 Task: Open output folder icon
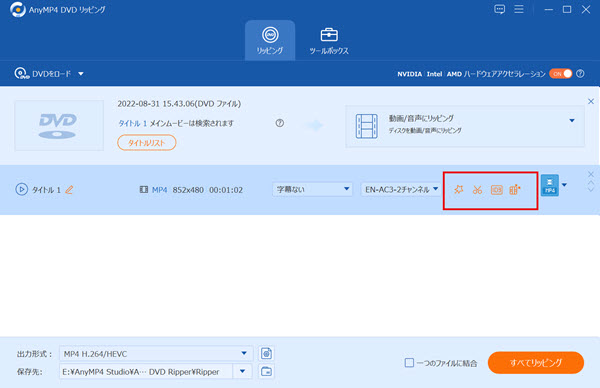tap(266, 371)
